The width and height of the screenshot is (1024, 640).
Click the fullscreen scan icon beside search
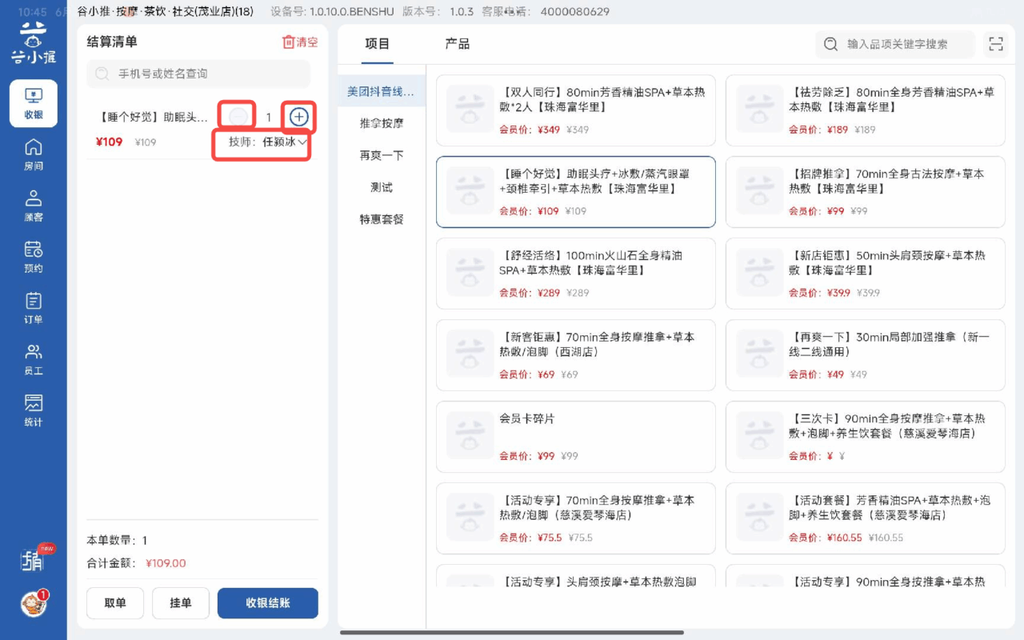(x=995, y=44)
